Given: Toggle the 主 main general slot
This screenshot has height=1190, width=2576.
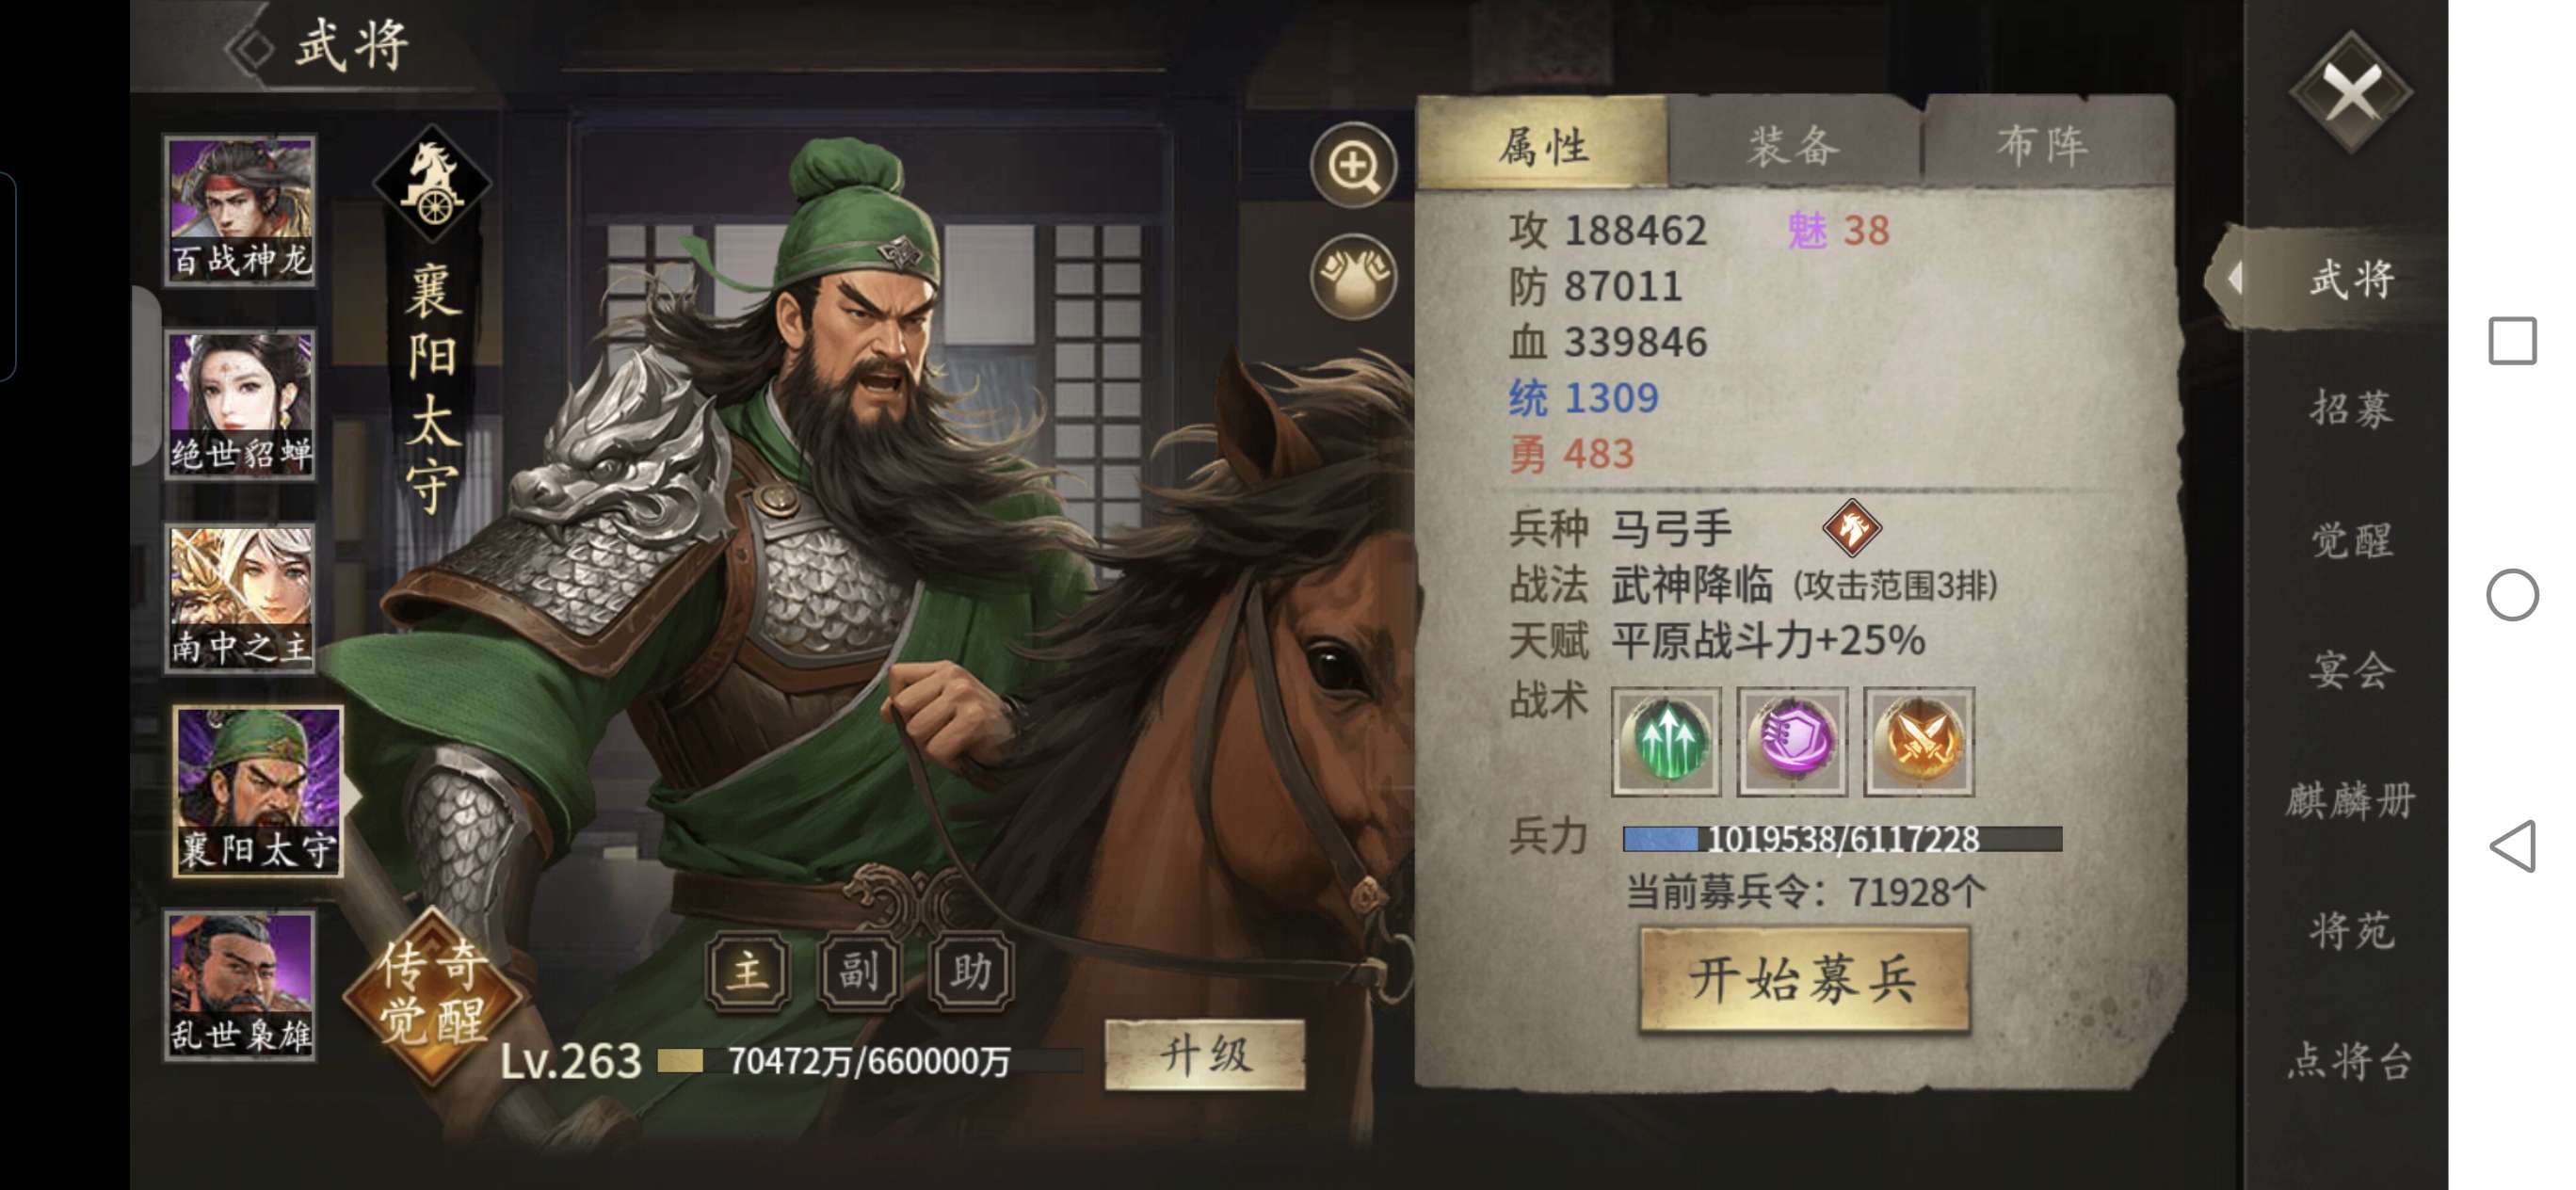Looking at the screenshot, I should point(748,970).
